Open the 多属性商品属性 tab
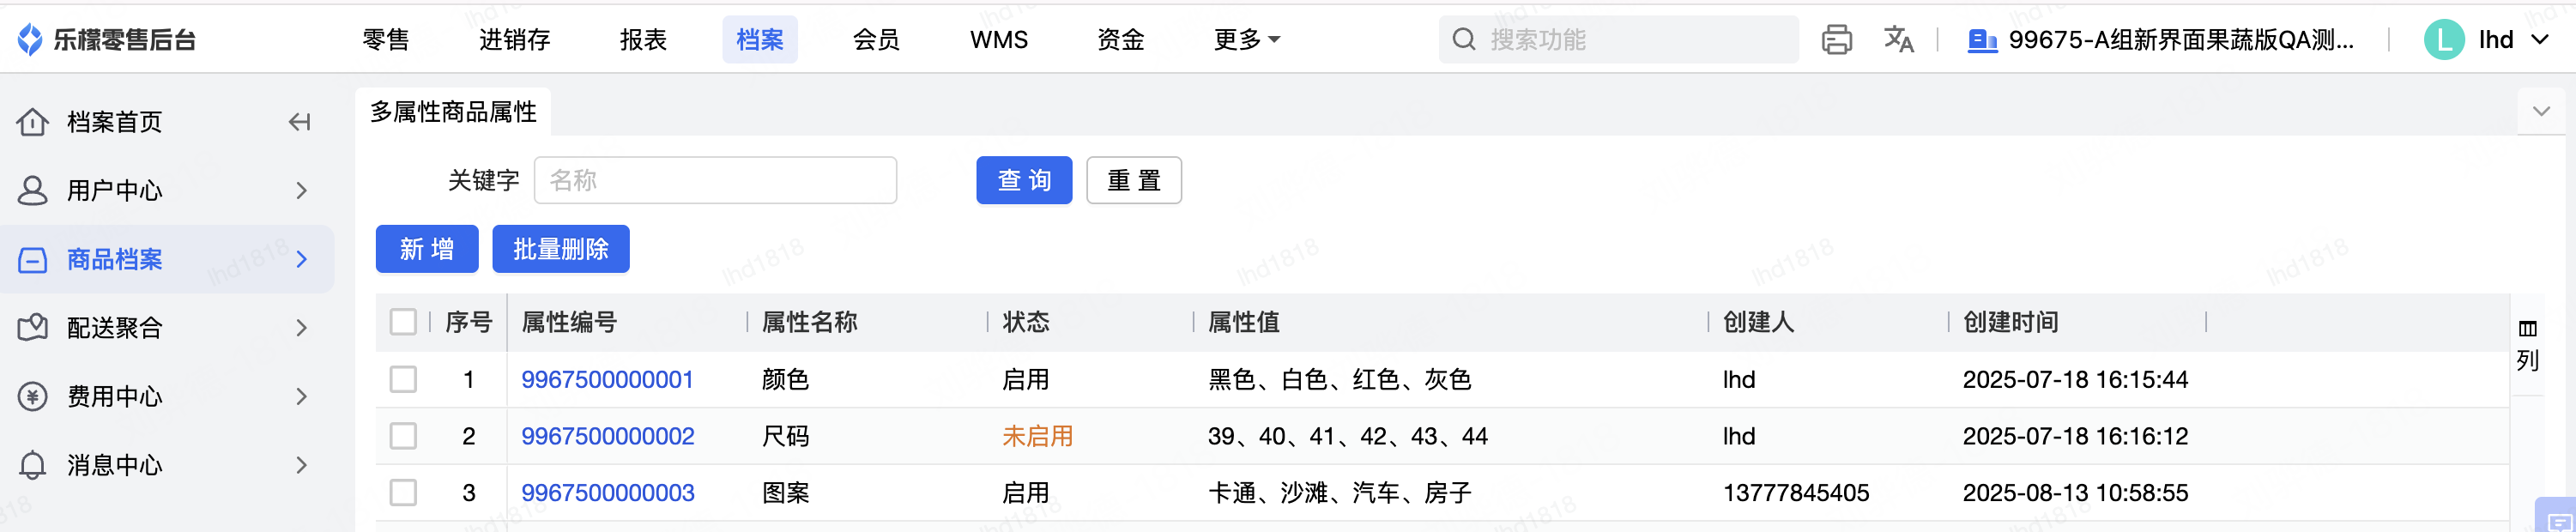Screen dimensions: 2576x532 (x=453, y=112)
